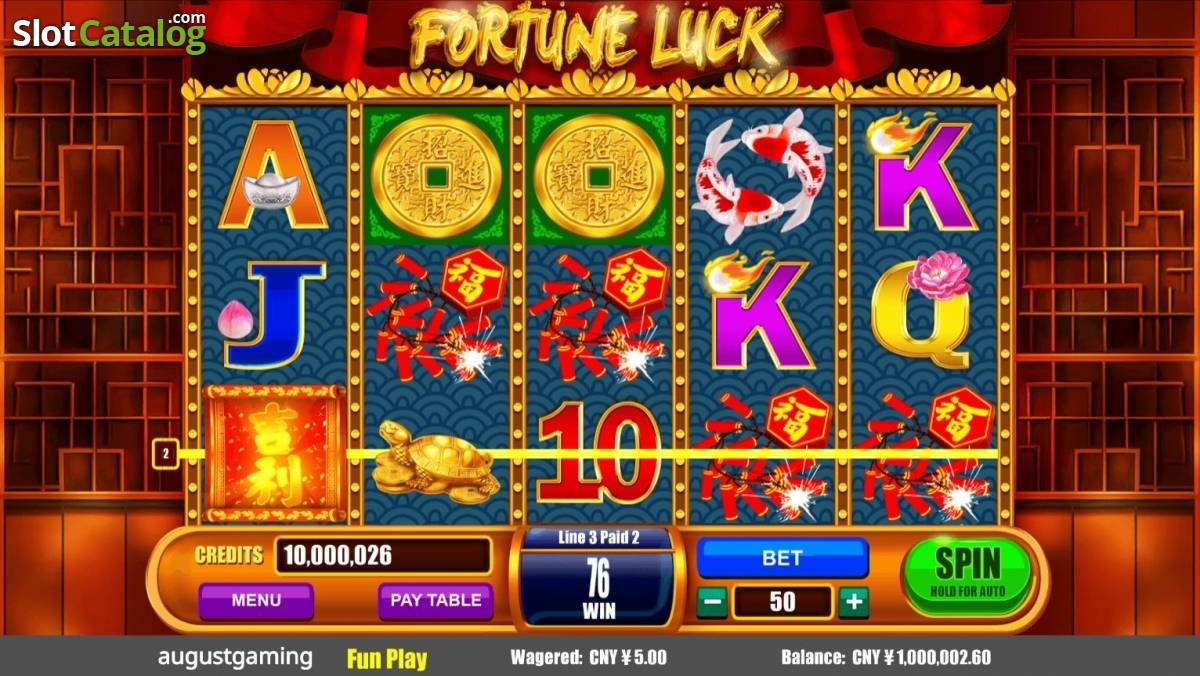Click the gold Q symbol with lotus
1200x676 pixels.
[x=922, y=310]
